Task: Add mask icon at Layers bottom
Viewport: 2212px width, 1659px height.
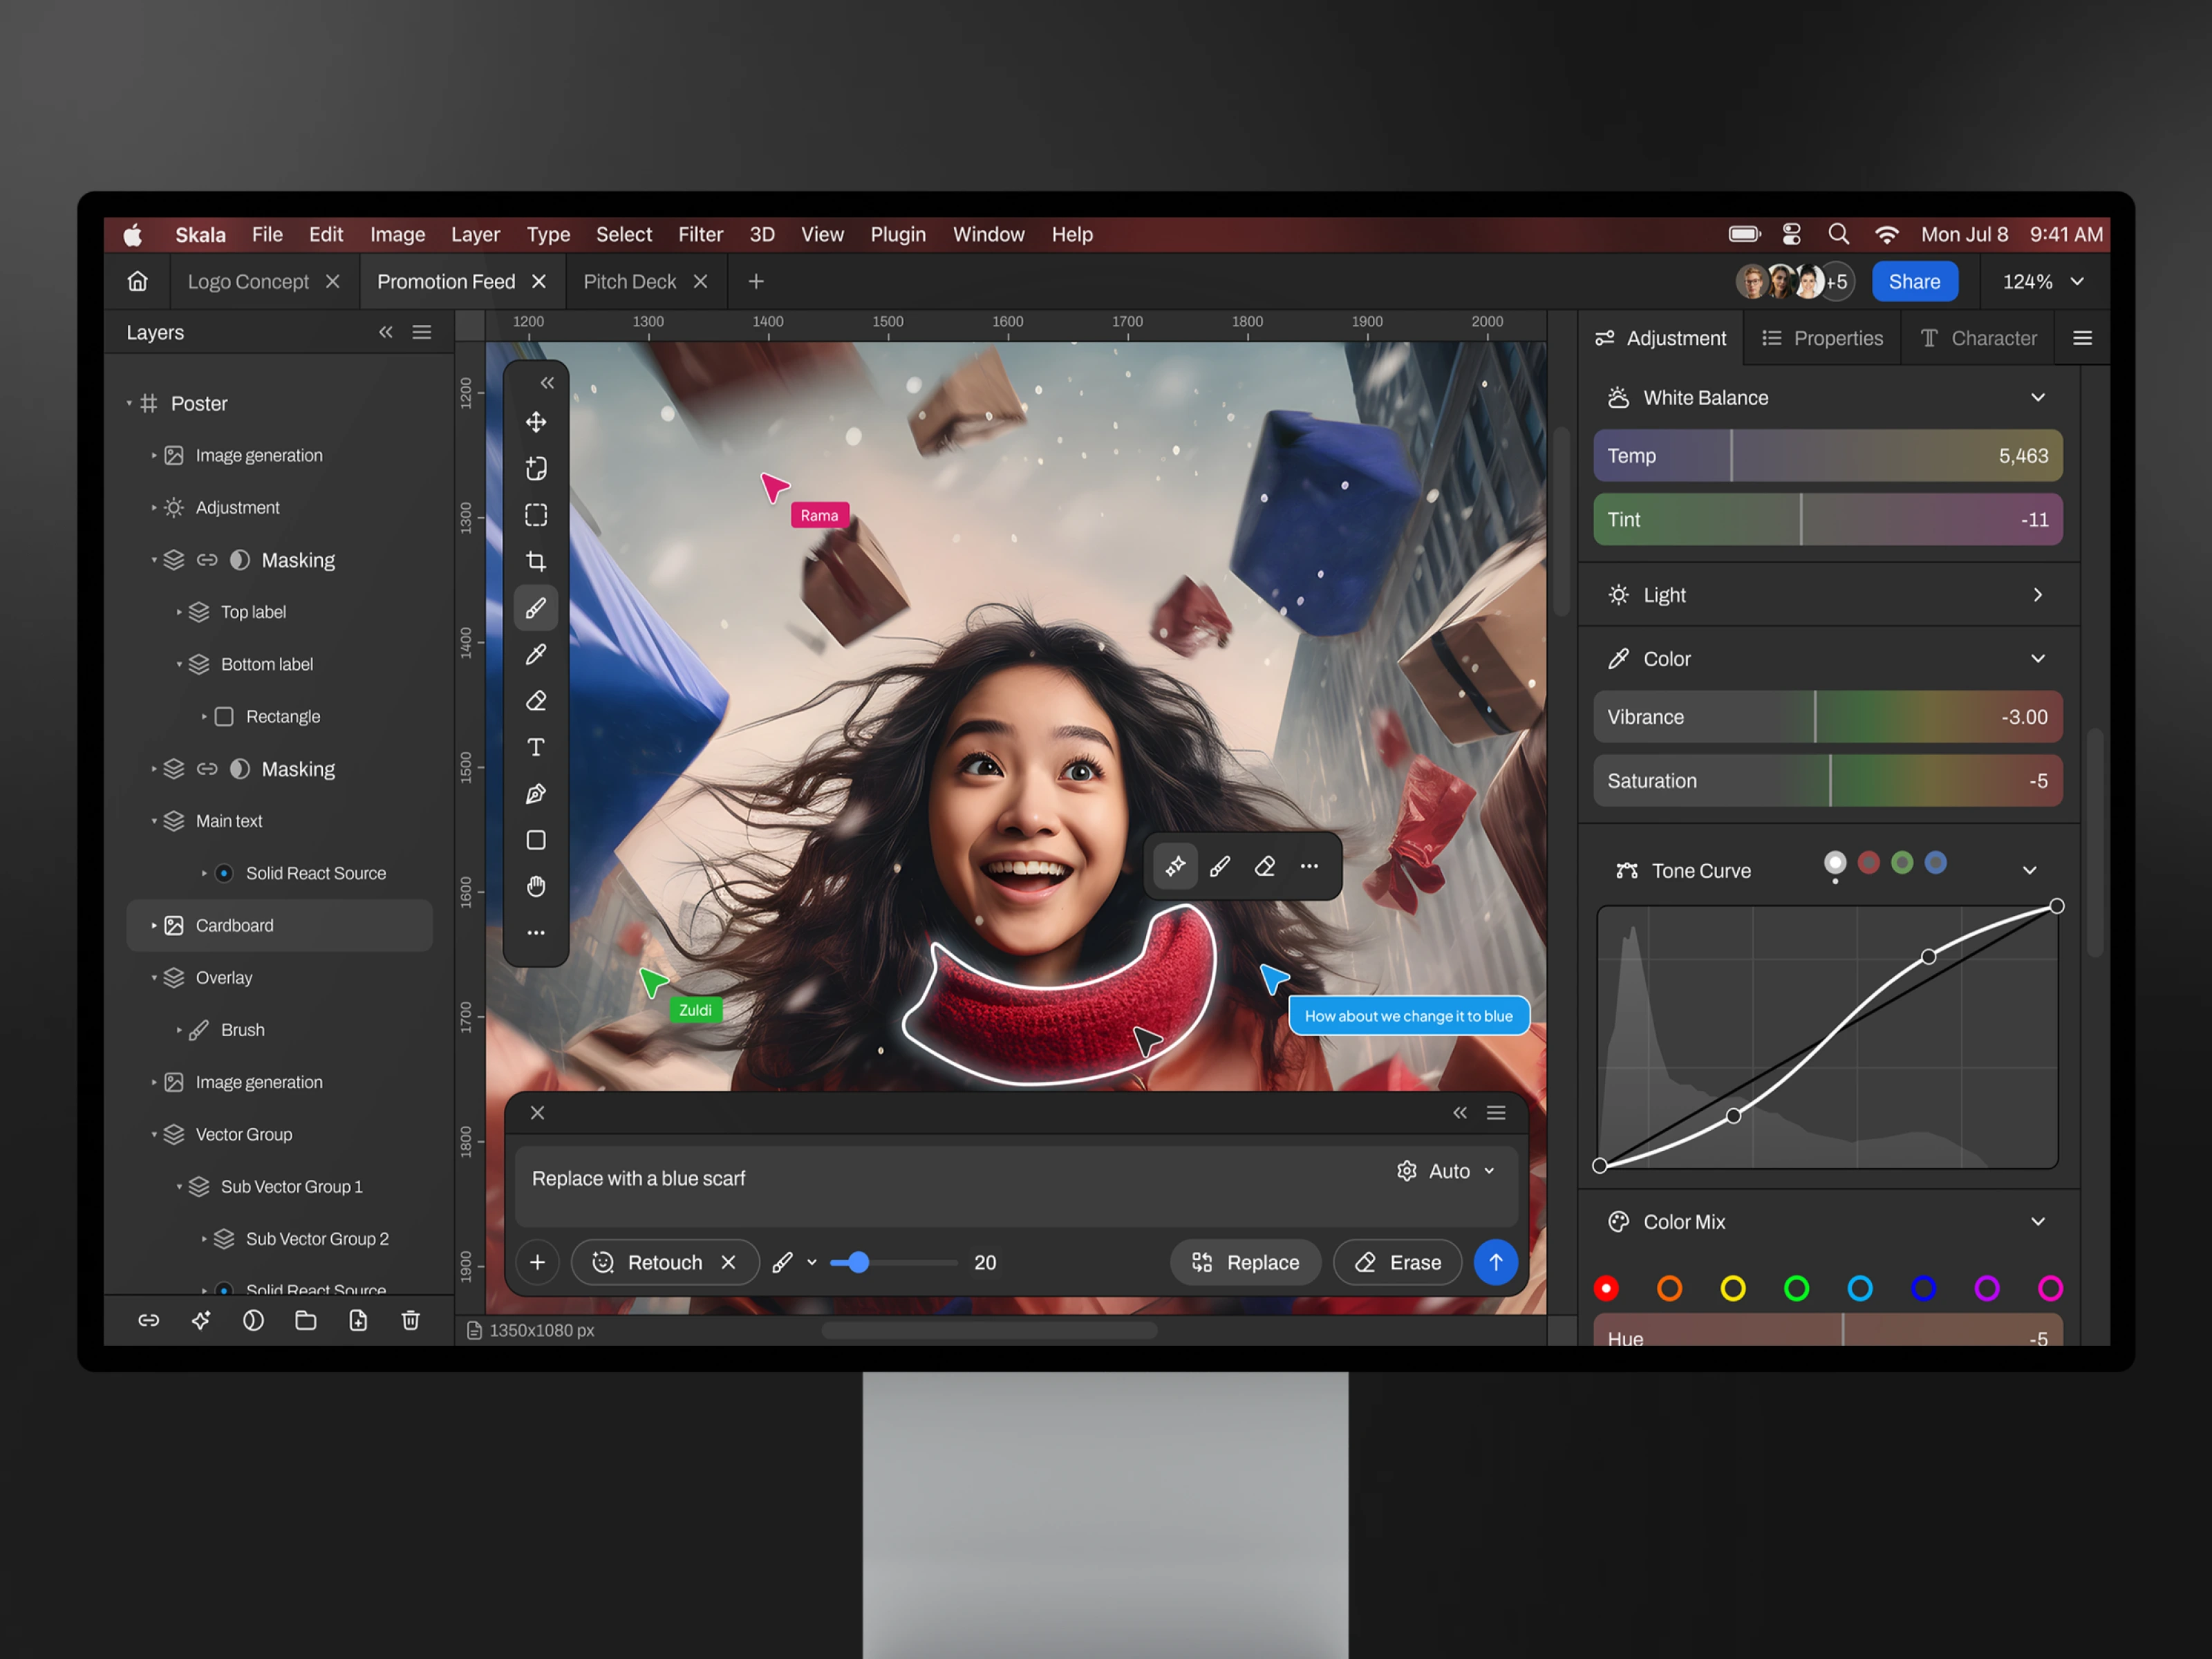Action: click(254, 1321)
